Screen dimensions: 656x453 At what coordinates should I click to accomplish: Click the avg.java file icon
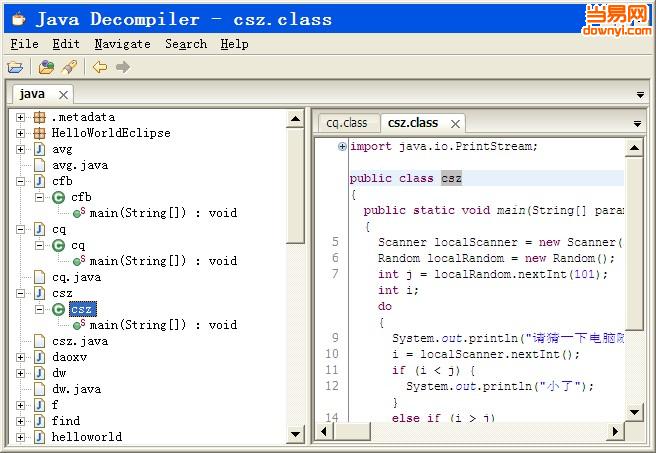[39, 165]
